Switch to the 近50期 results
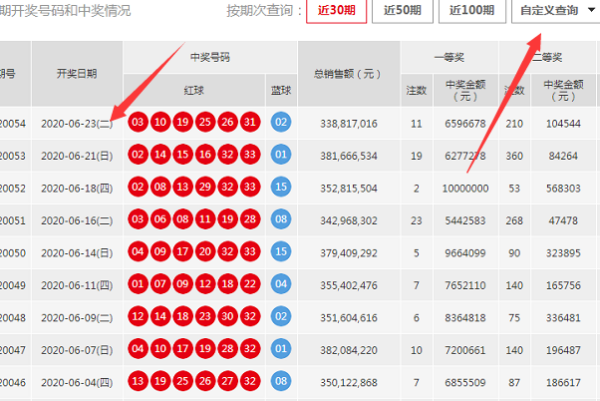This screenshot has height=401, width=600. tap(401, 12)
